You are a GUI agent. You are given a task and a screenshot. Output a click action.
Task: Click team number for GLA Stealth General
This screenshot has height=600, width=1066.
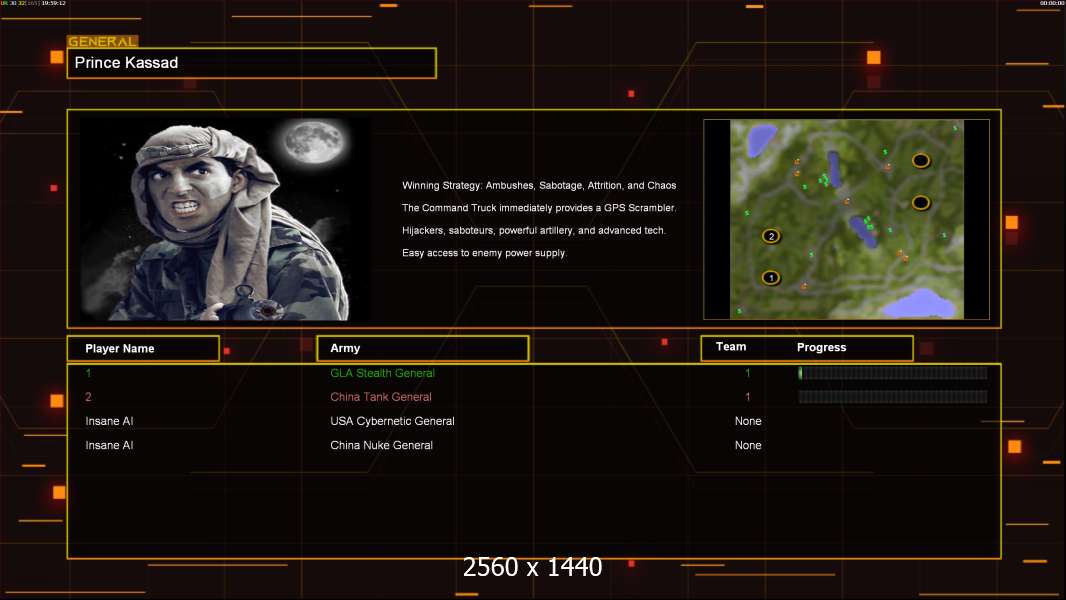[748, 373]
